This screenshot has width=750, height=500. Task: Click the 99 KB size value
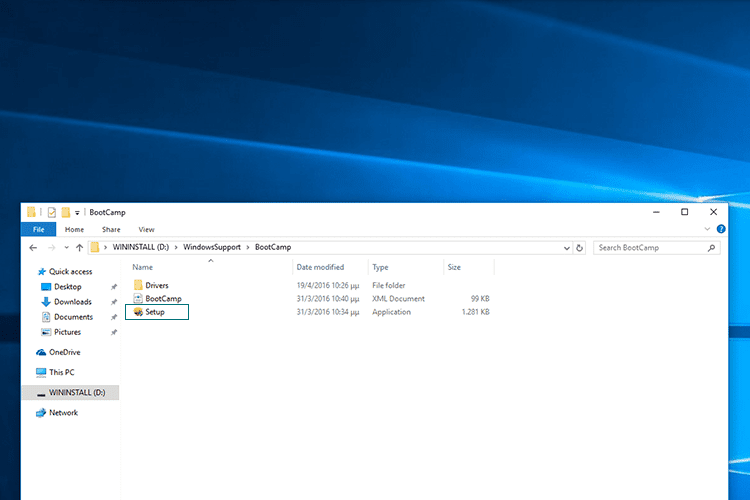(480, 299)
